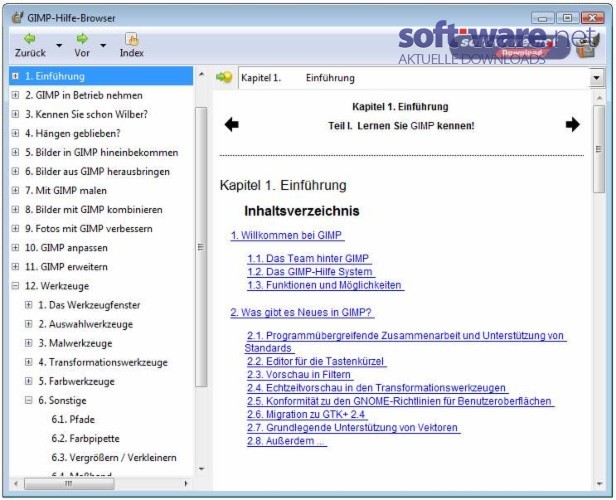Expand 7. Mit GIMP malen node
Viewport: 616px width, 500px height.
click(x=15, y=190)
